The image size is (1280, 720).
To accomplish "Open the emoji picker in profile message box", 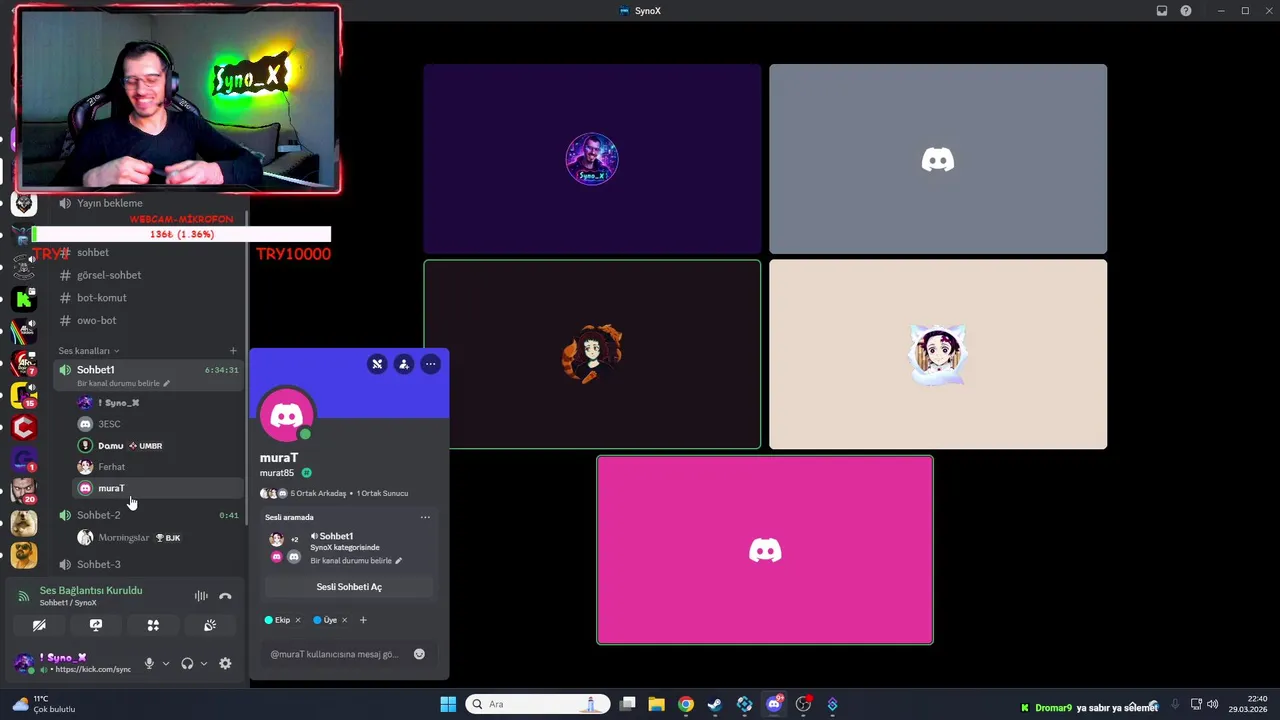I will (x=419, y=654).
